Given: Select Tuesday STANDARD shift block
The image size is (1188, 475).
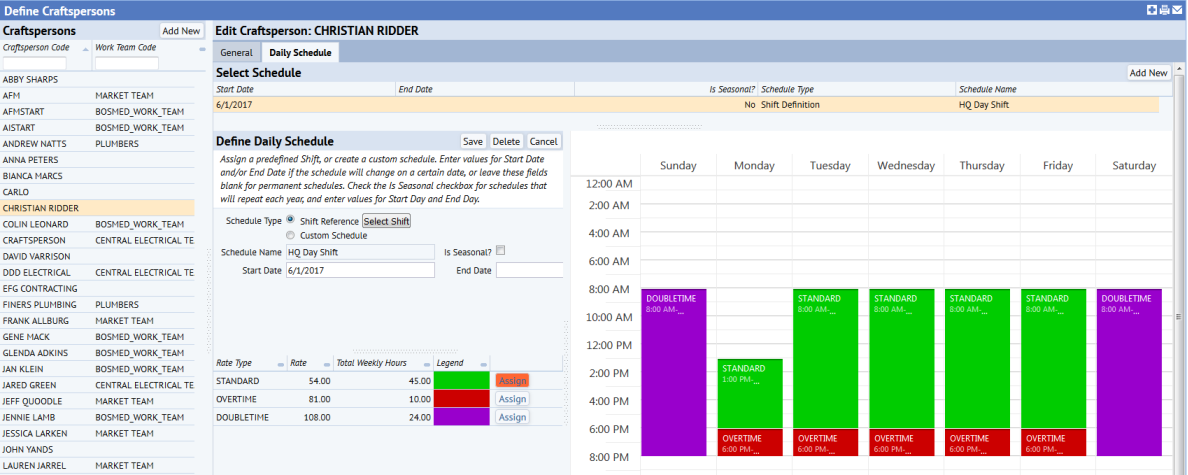Looking at the screenshot, I should click(x=826, y=358).
